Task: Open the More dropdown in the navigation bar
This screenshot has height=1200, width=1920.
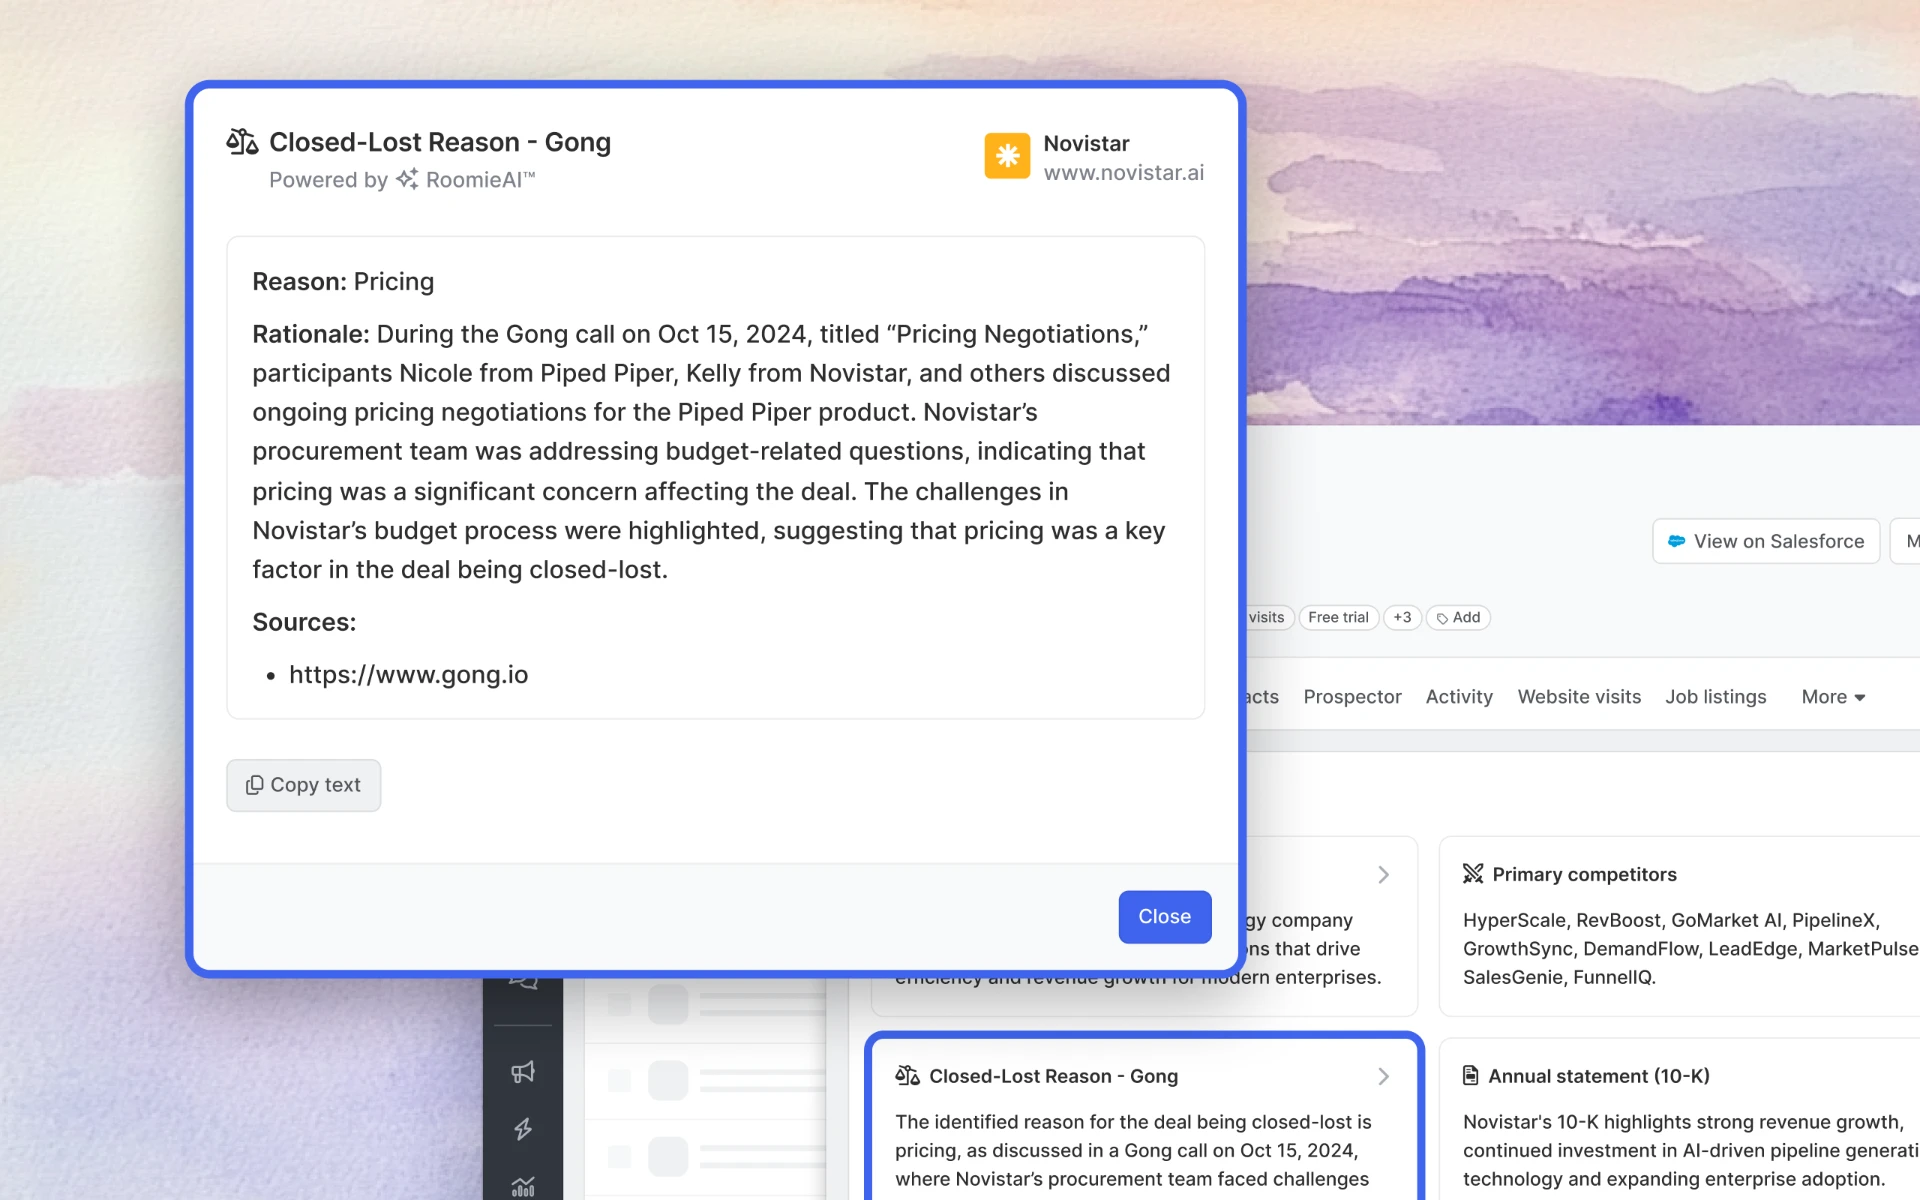Action: coord(1832,696)
